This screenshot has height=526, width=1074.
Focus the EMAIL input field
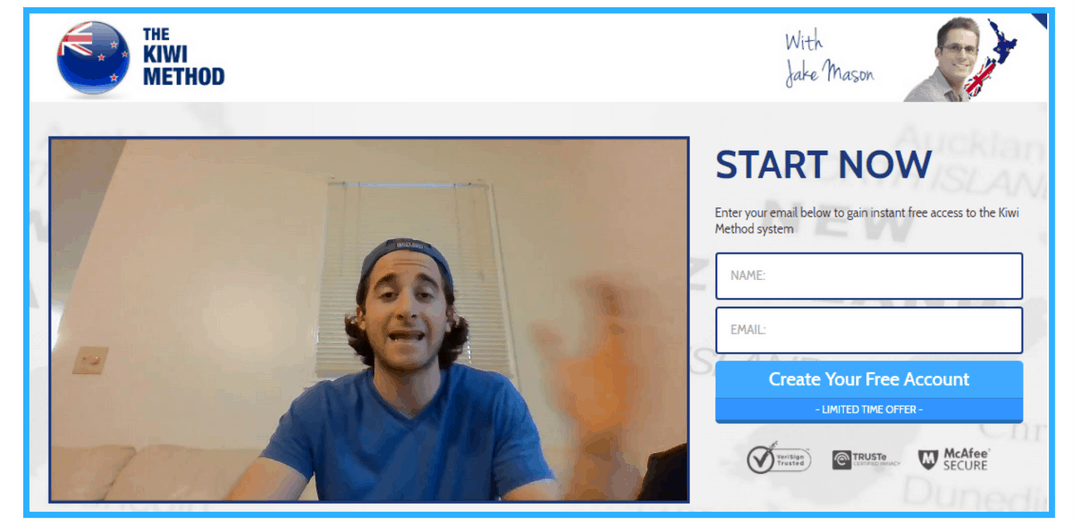pos(869,330)
